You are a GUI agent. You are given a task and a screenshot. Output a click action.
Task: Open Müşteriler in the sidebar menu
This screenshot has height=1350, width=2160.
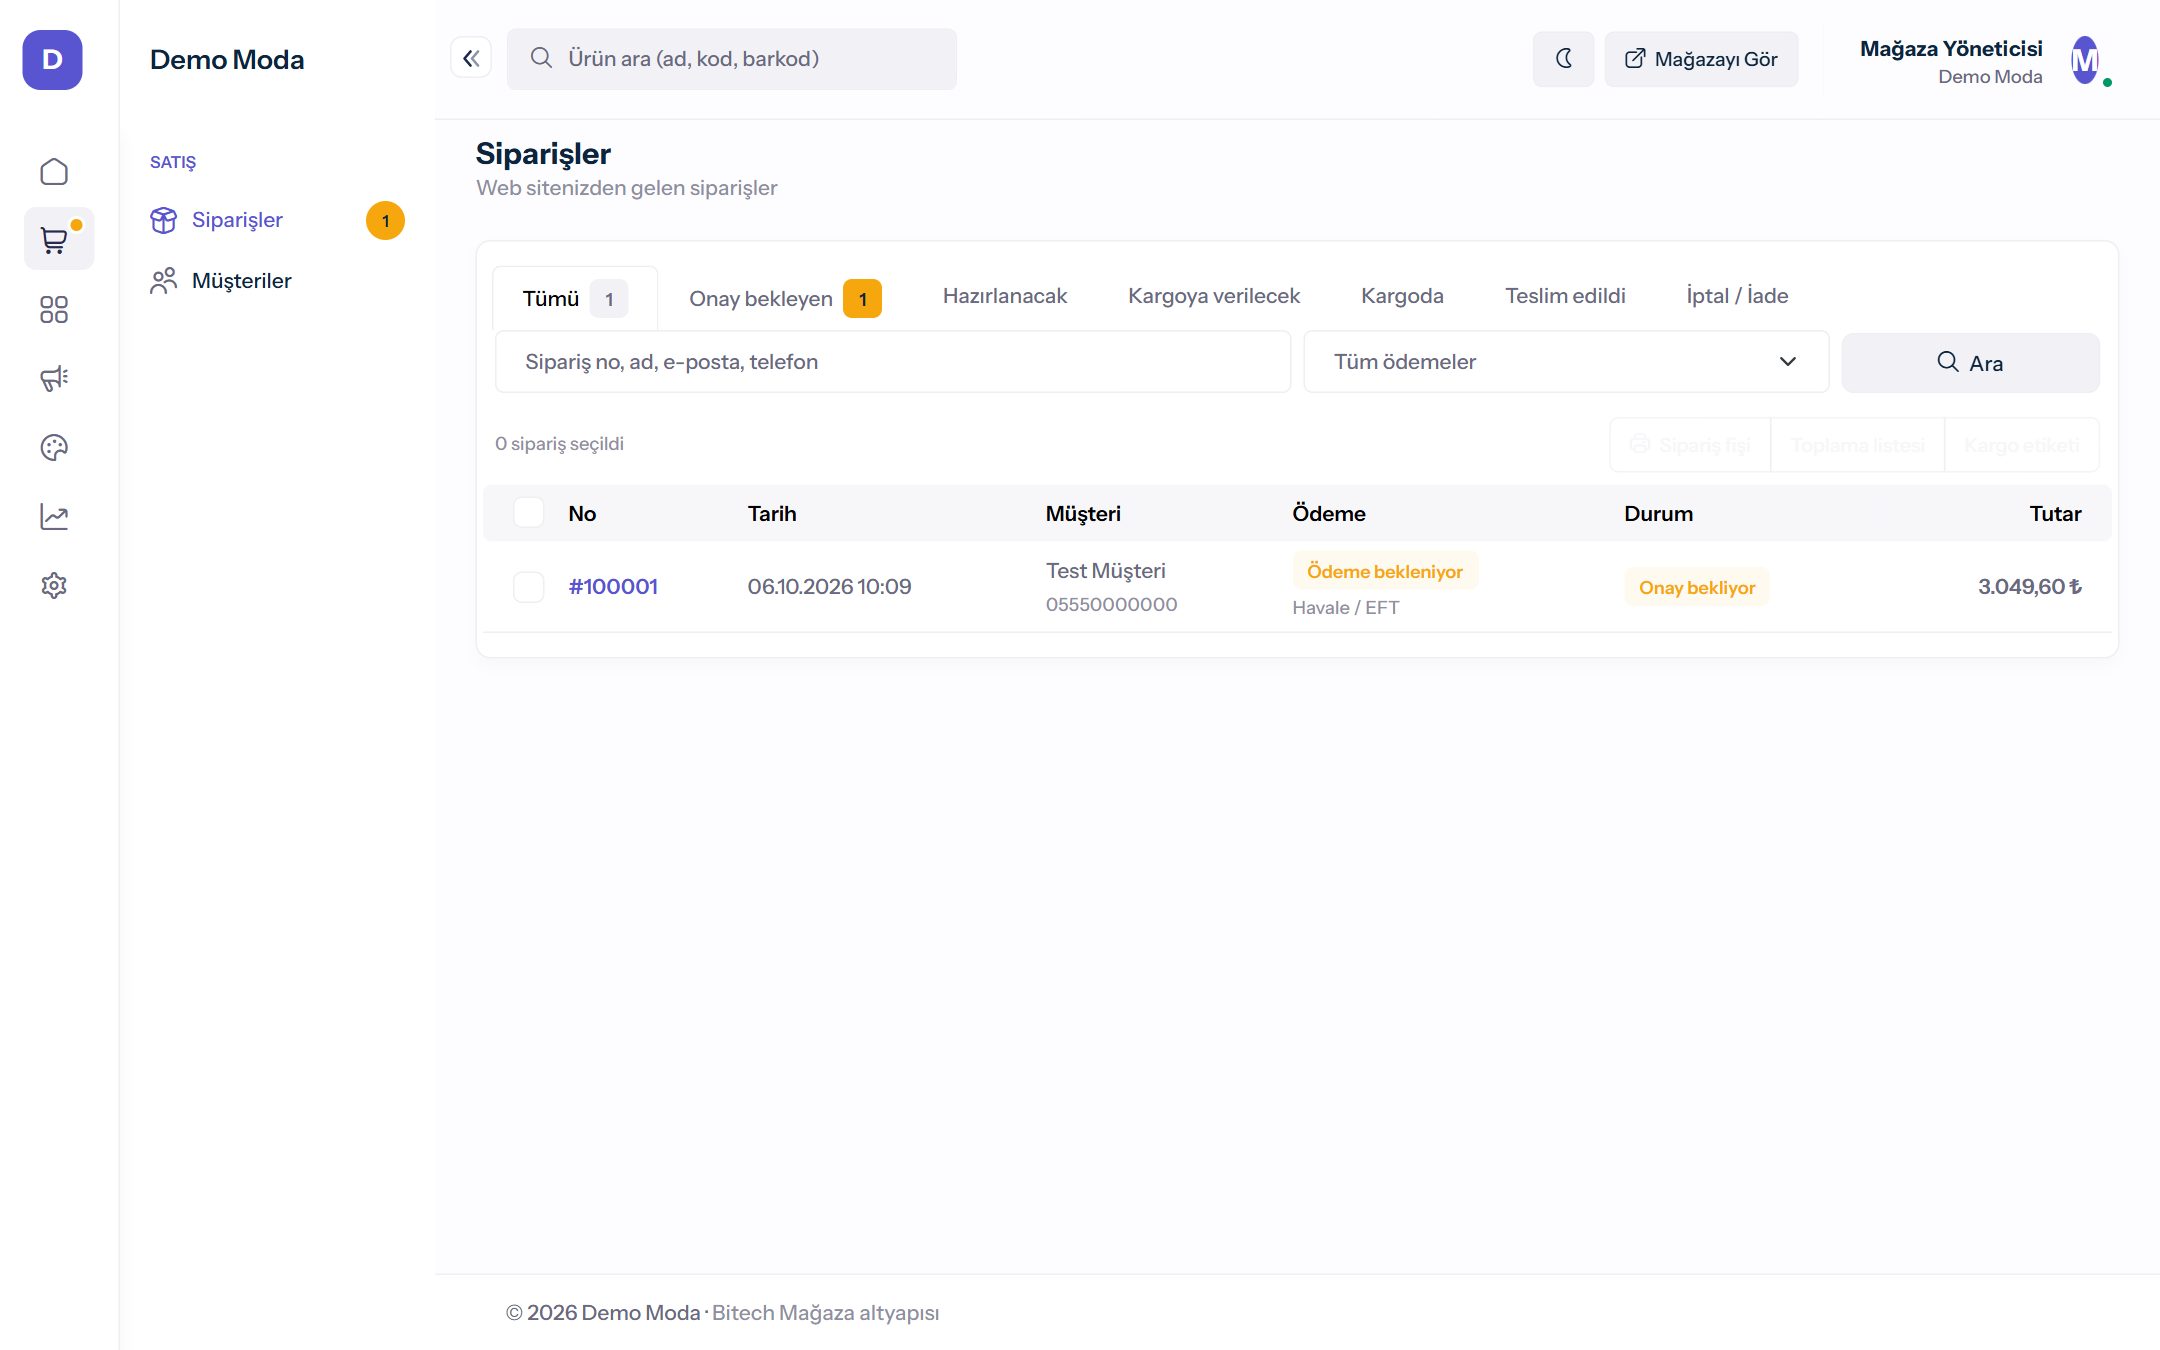[x=241, y=281]
